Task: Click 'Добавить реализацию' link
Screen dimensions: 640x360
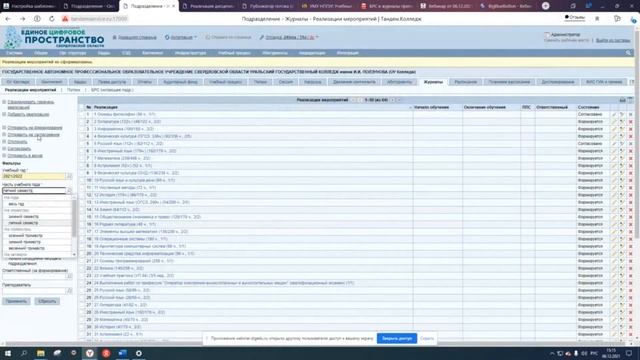Action: click(x=28, y=115)
